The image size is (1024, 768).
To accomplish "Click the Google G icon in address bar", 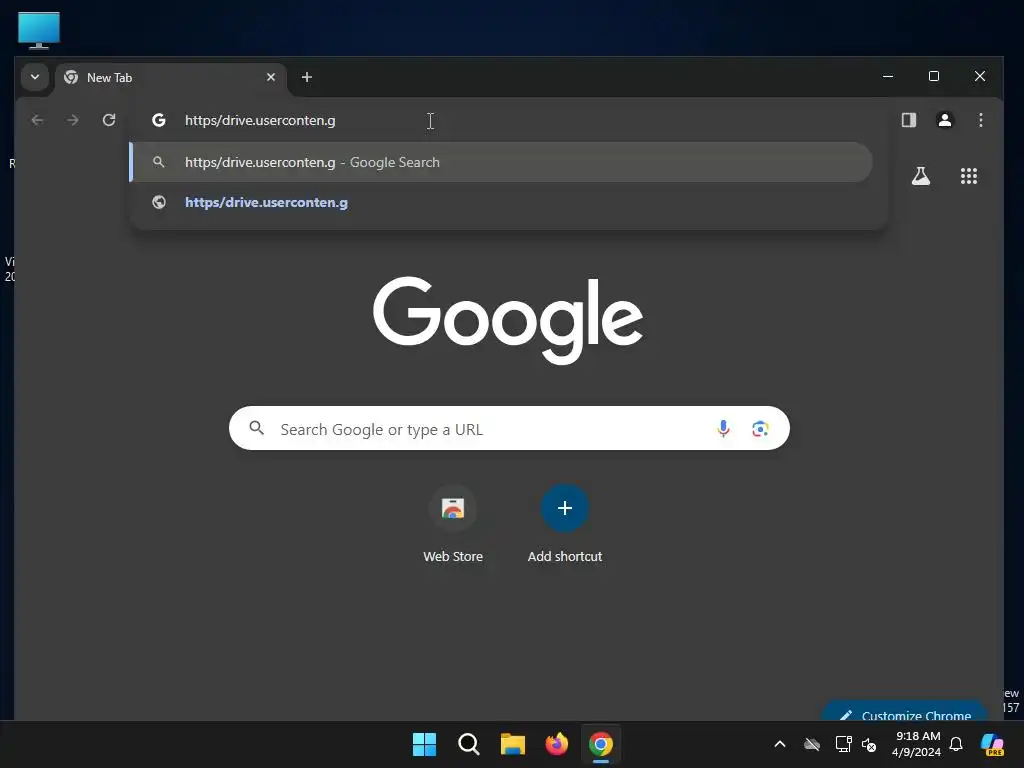I will pos(159,120).
